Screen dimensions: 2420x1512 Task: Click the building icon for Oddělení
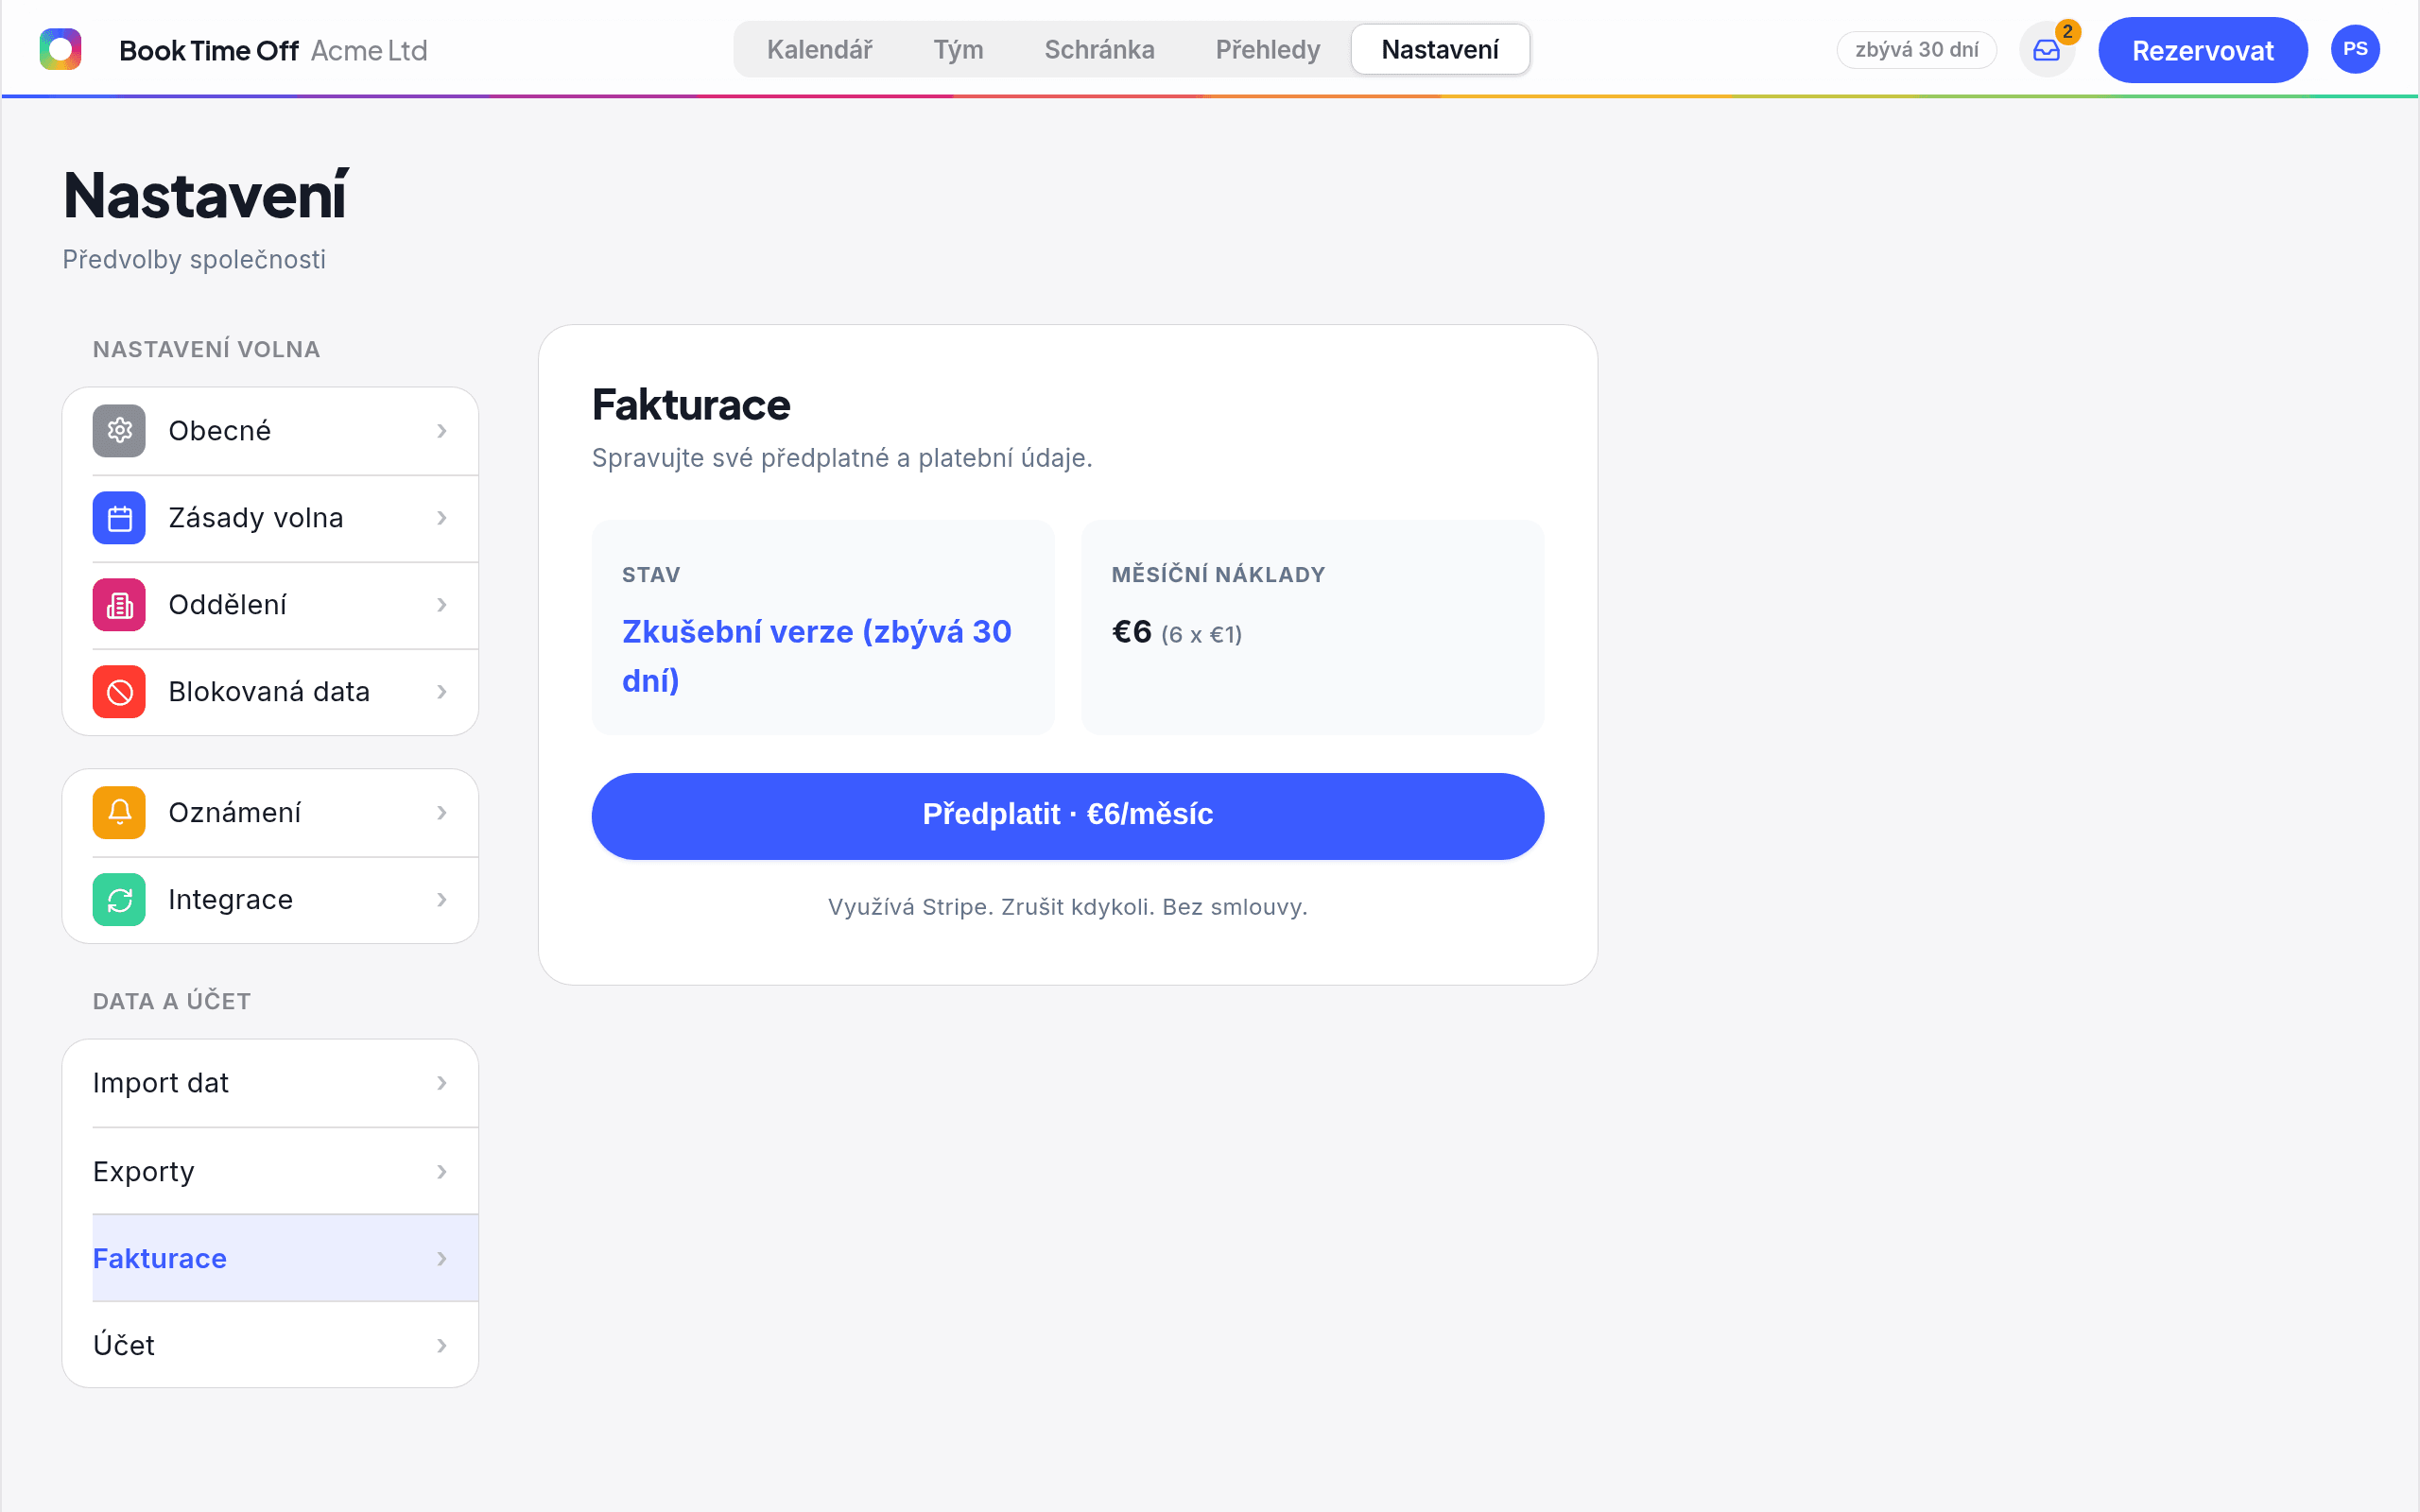click(x=119, y=605)
